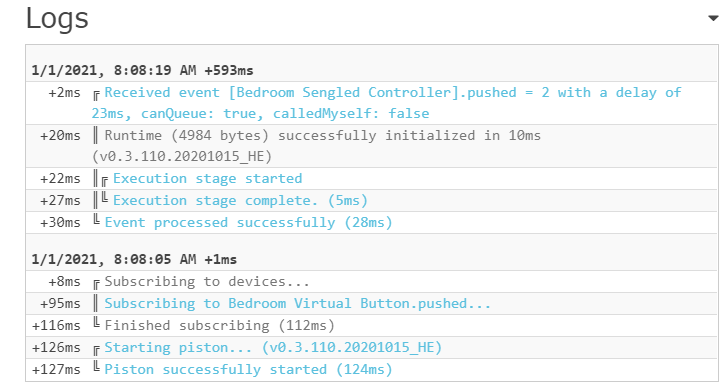Click the Subscribing to devices... log line
Image resolution: width=726 pixels, height=390 pixels.
coord(207,282)
